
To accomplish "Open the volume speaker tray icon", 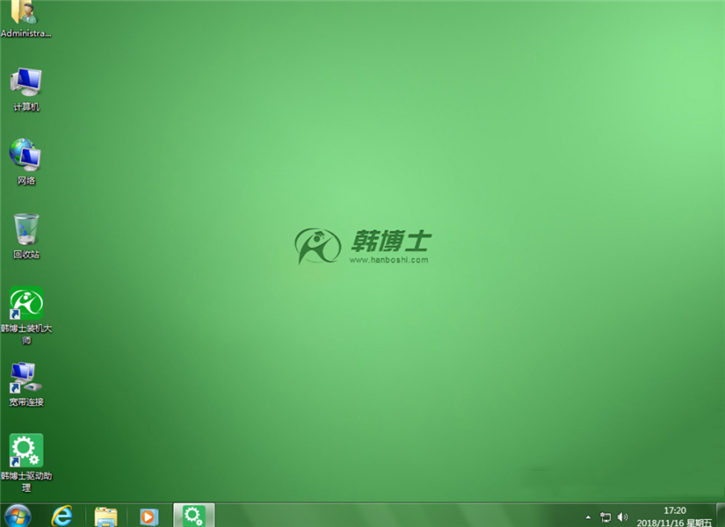I will point(622,517).
